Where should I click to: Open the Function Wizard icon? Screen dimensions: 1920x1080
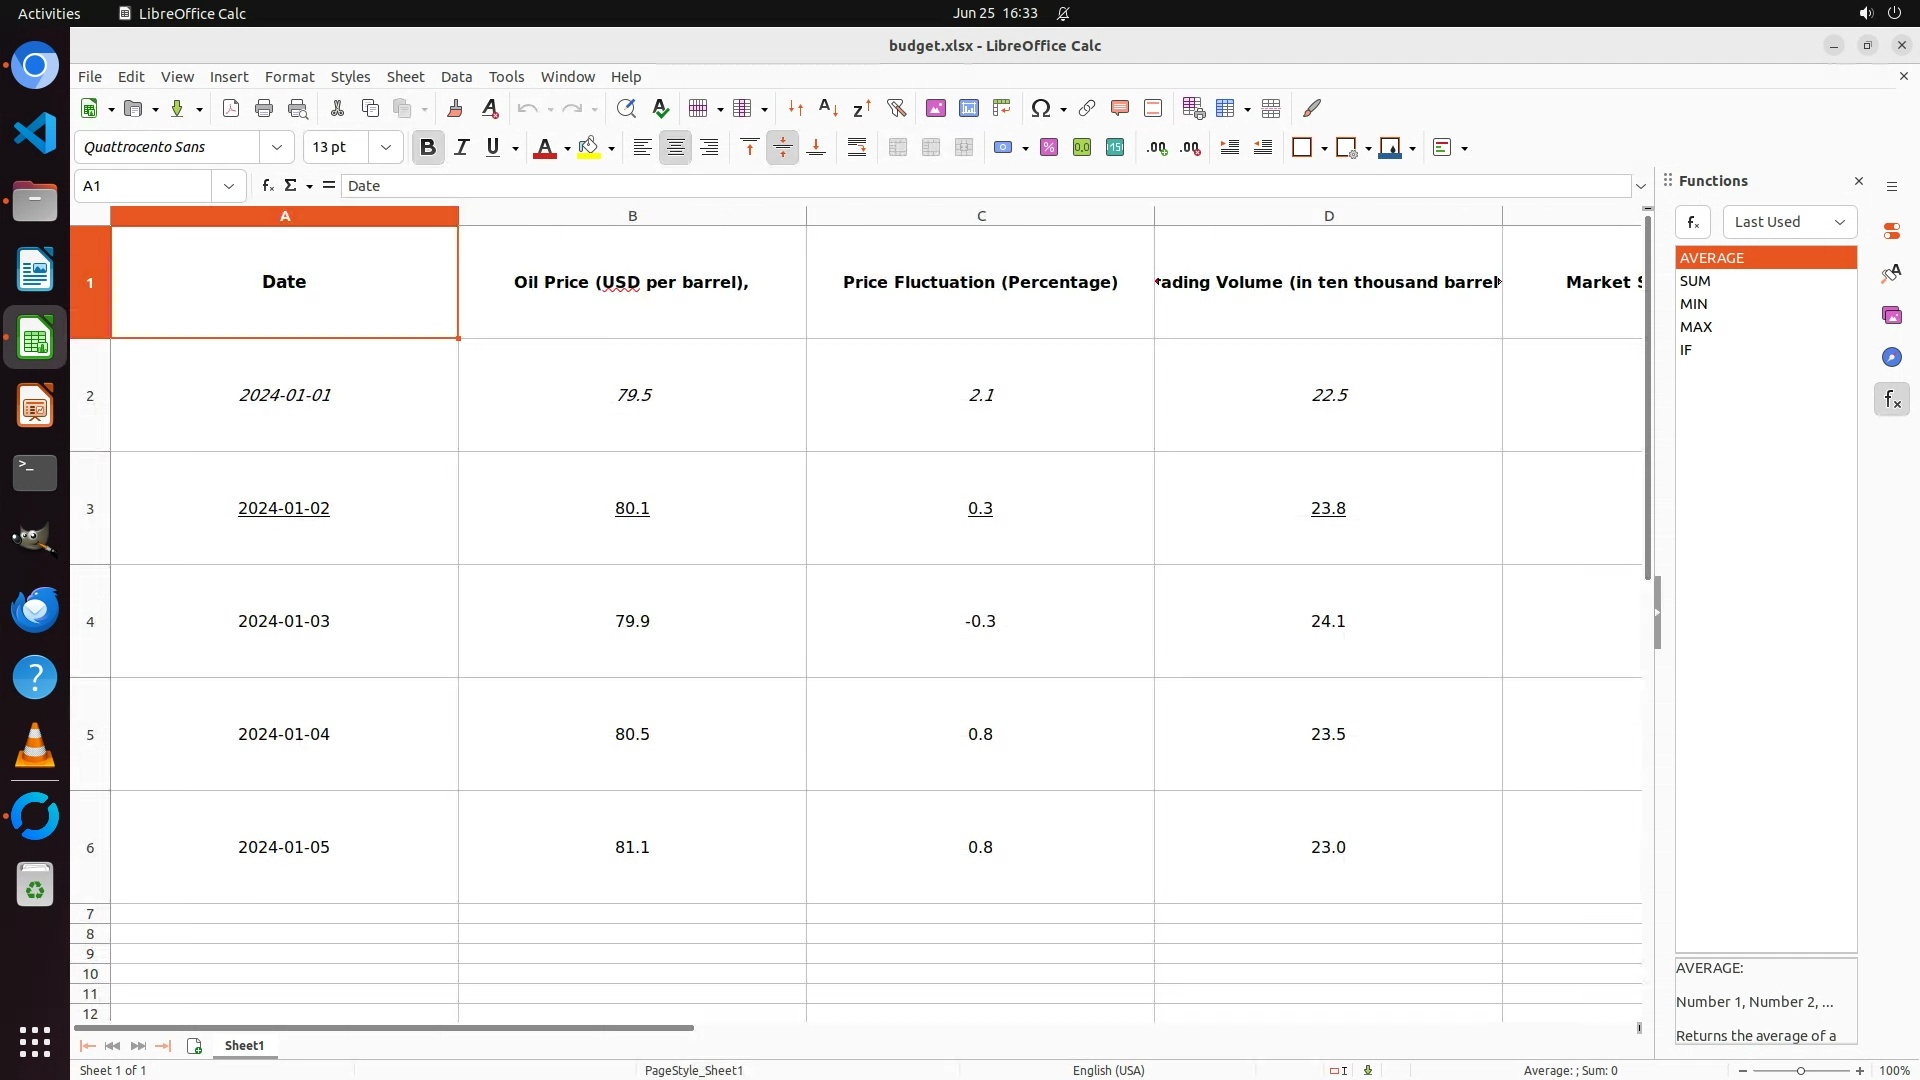point(268,186)
